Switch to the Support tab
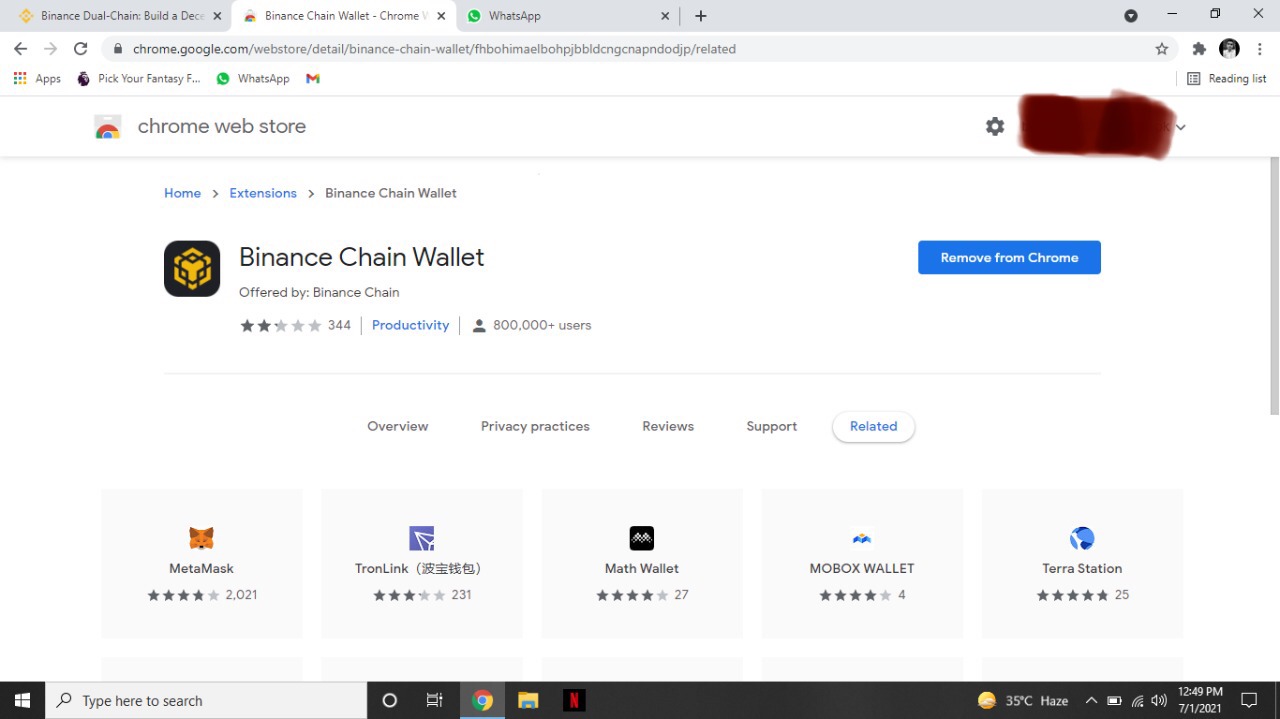This screenshot has width=1280, height=719. pos(772,426)
